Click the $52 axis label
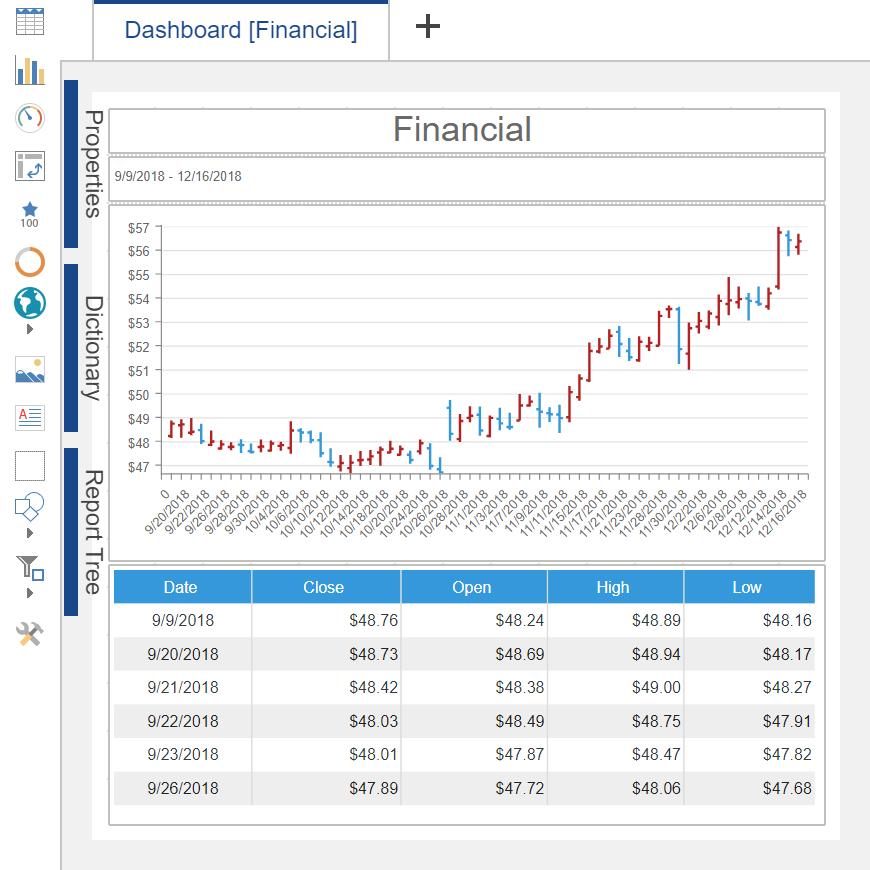Viewport: 870px width, 870px height. point(139,347)
